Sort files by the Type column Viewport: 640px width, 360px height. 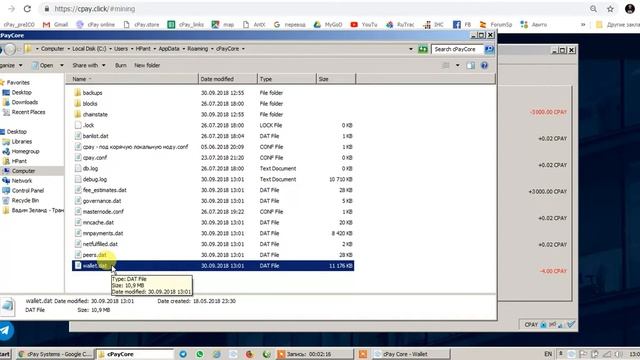pyautogui.click(x=287, y=79)
